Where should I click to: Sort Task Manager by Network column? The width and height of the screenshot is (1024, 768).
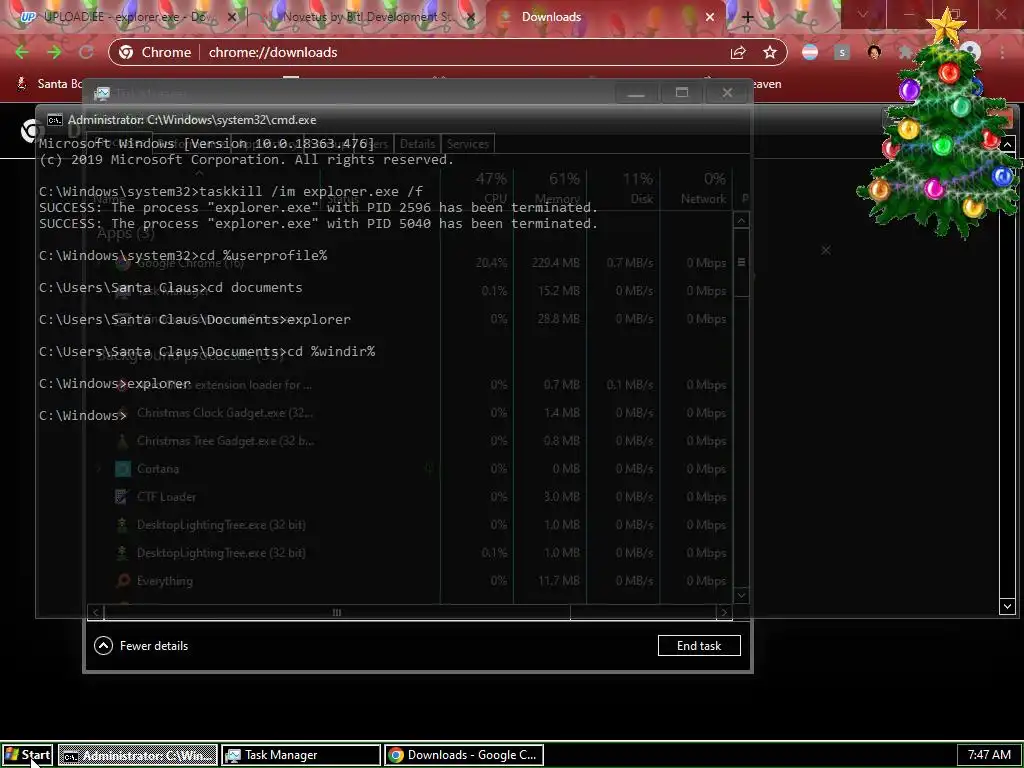tap(696, 188)
